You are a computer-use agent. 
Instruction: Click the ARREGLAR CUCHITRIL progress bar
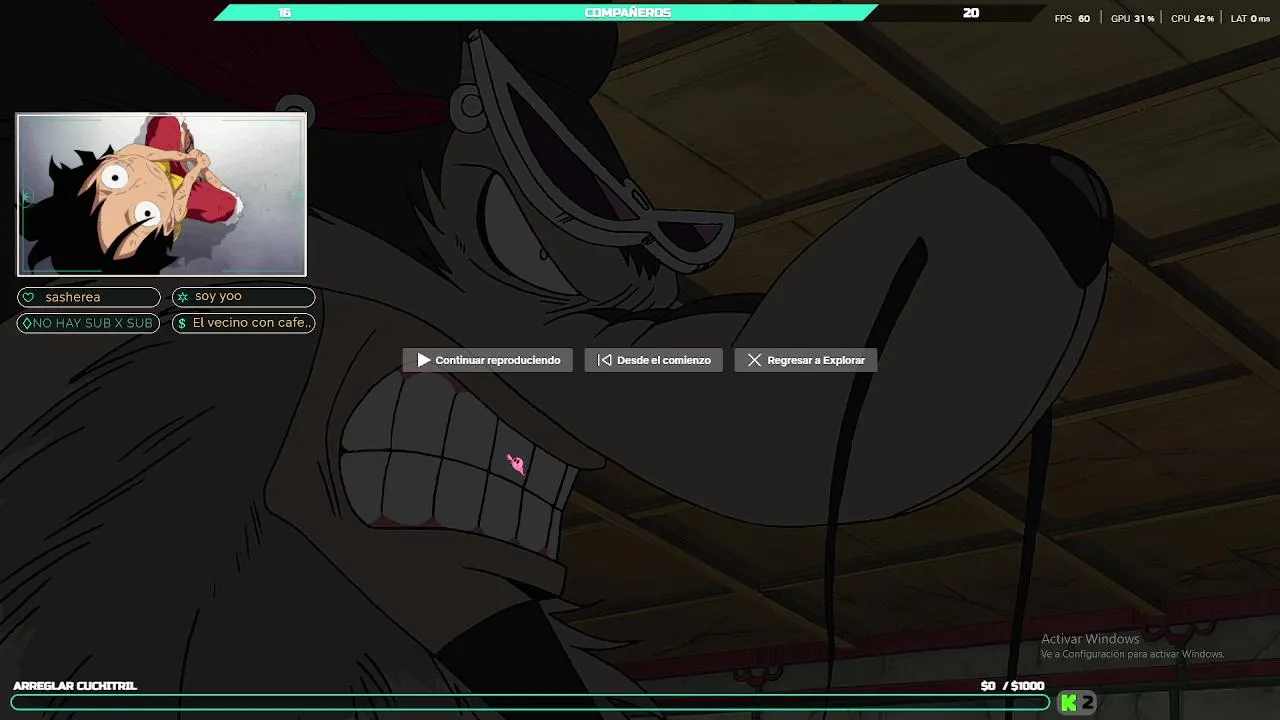[530, 703]
